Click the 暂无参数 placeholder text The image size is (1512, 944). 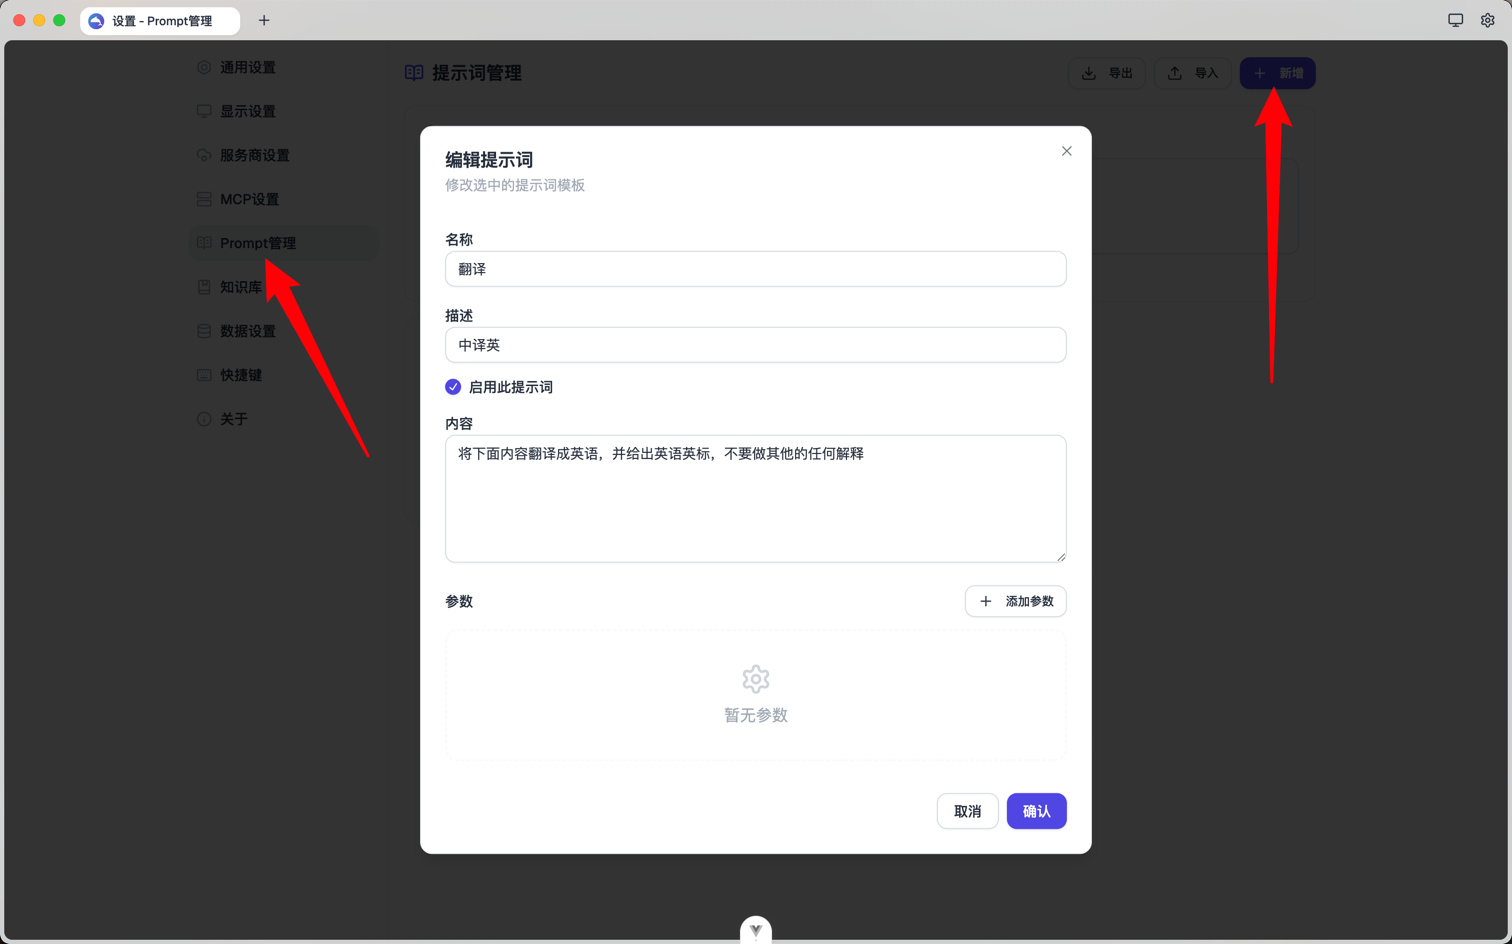tap(756, 715)
